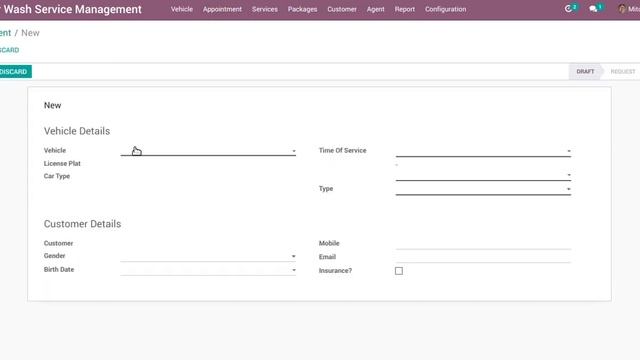Viewport: 640px width, 360px height.
Task: Expand the Gender dropdown arrow
Action: tap(293, 256)
